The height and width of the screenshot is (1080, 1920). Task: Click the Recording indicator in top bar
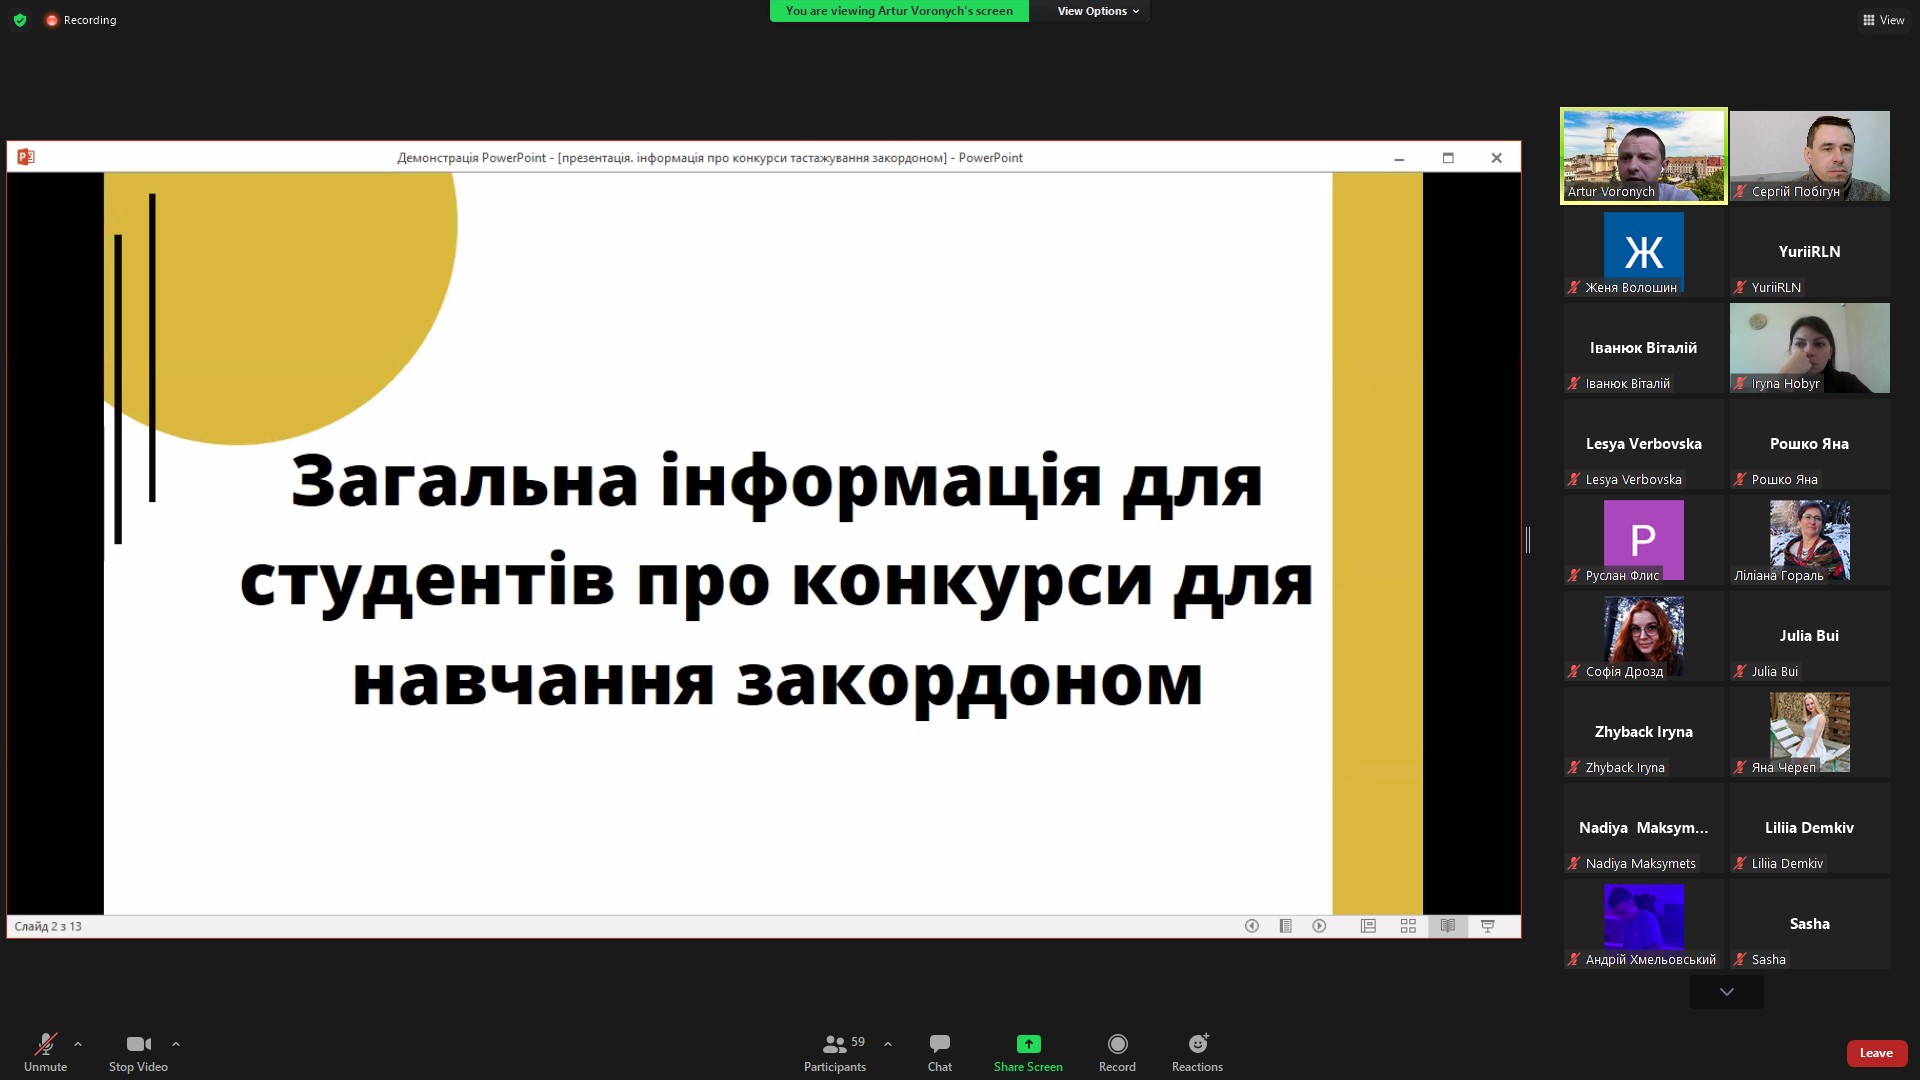click(x=80, y=19)
